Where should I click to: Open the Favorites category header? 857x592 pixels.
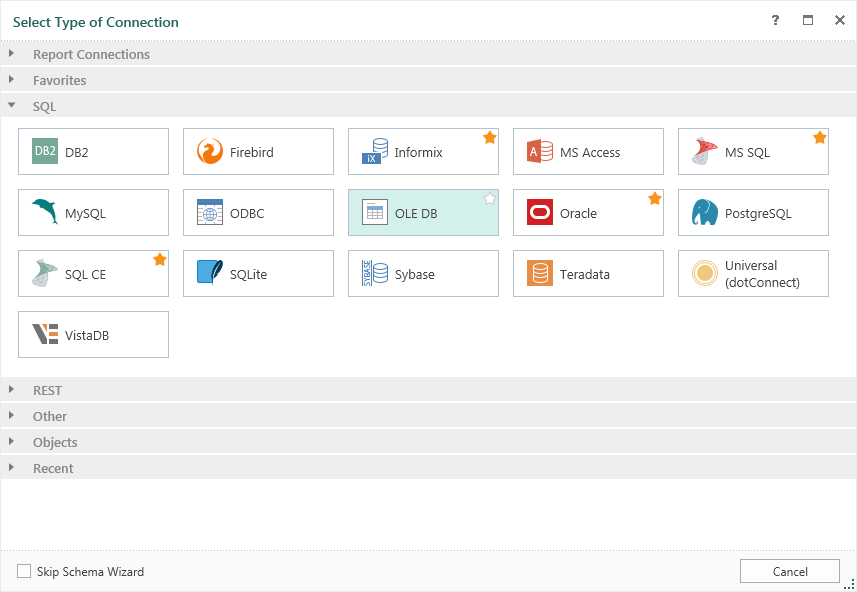(x=60, y=80)
